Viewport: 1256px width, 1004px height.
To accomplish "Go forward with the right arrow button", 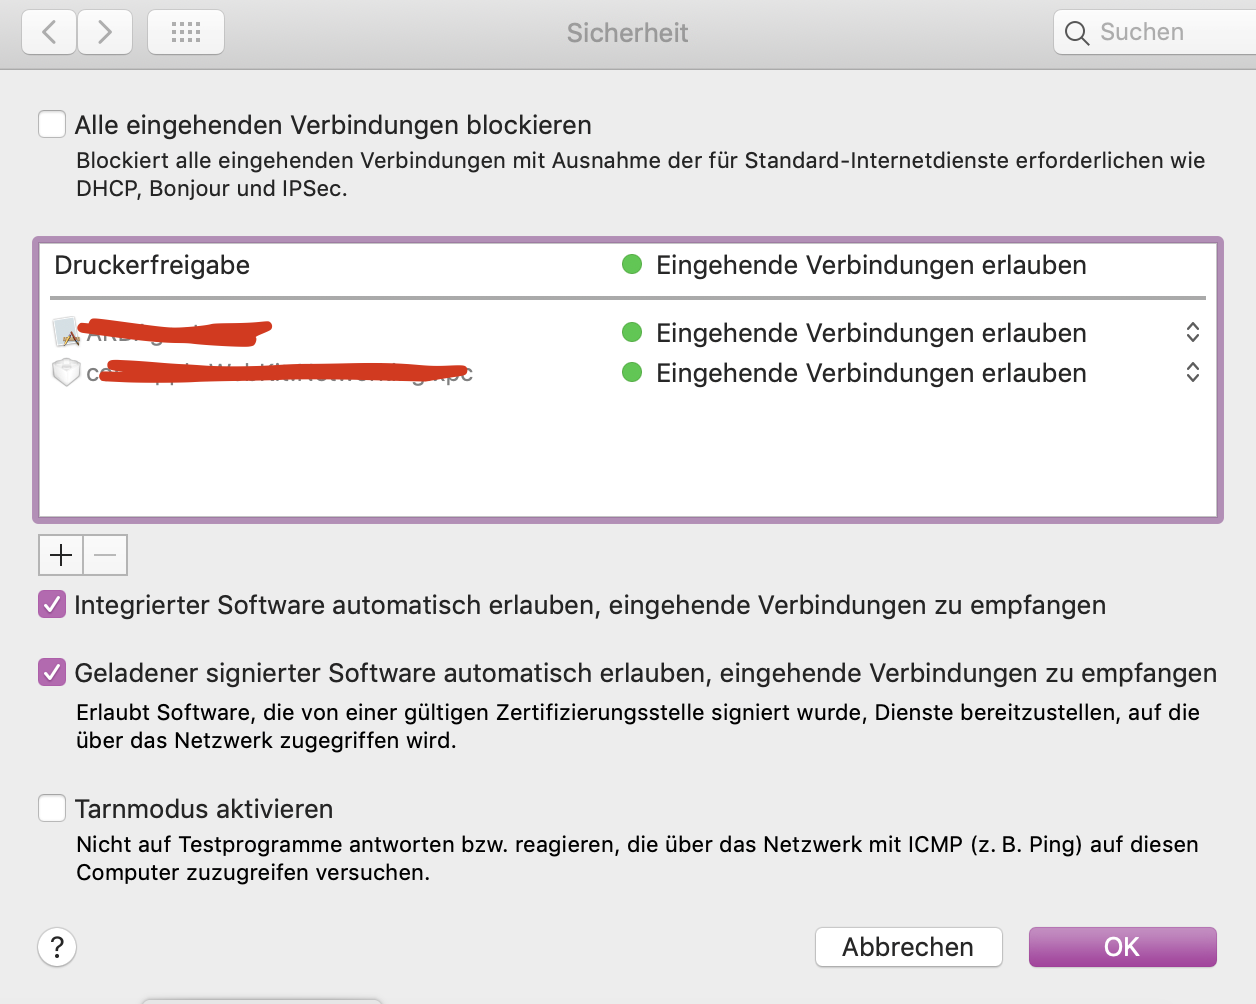I will 105,33.
